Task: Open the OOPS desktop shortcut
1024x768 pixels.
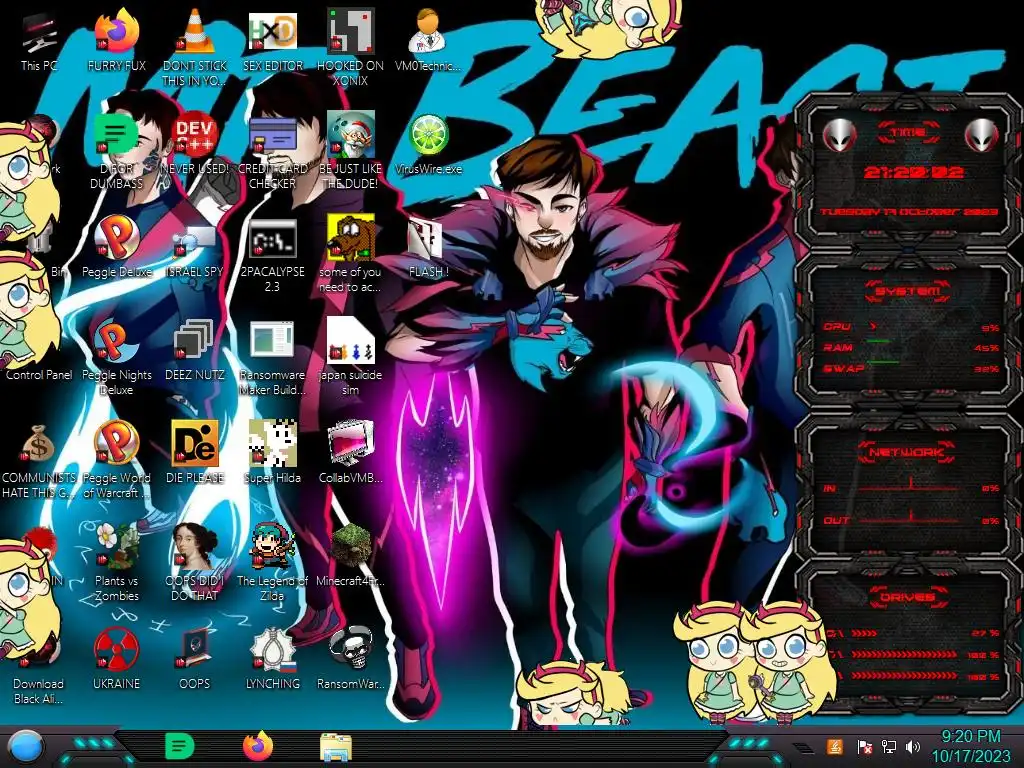Action: pos(195,649)
